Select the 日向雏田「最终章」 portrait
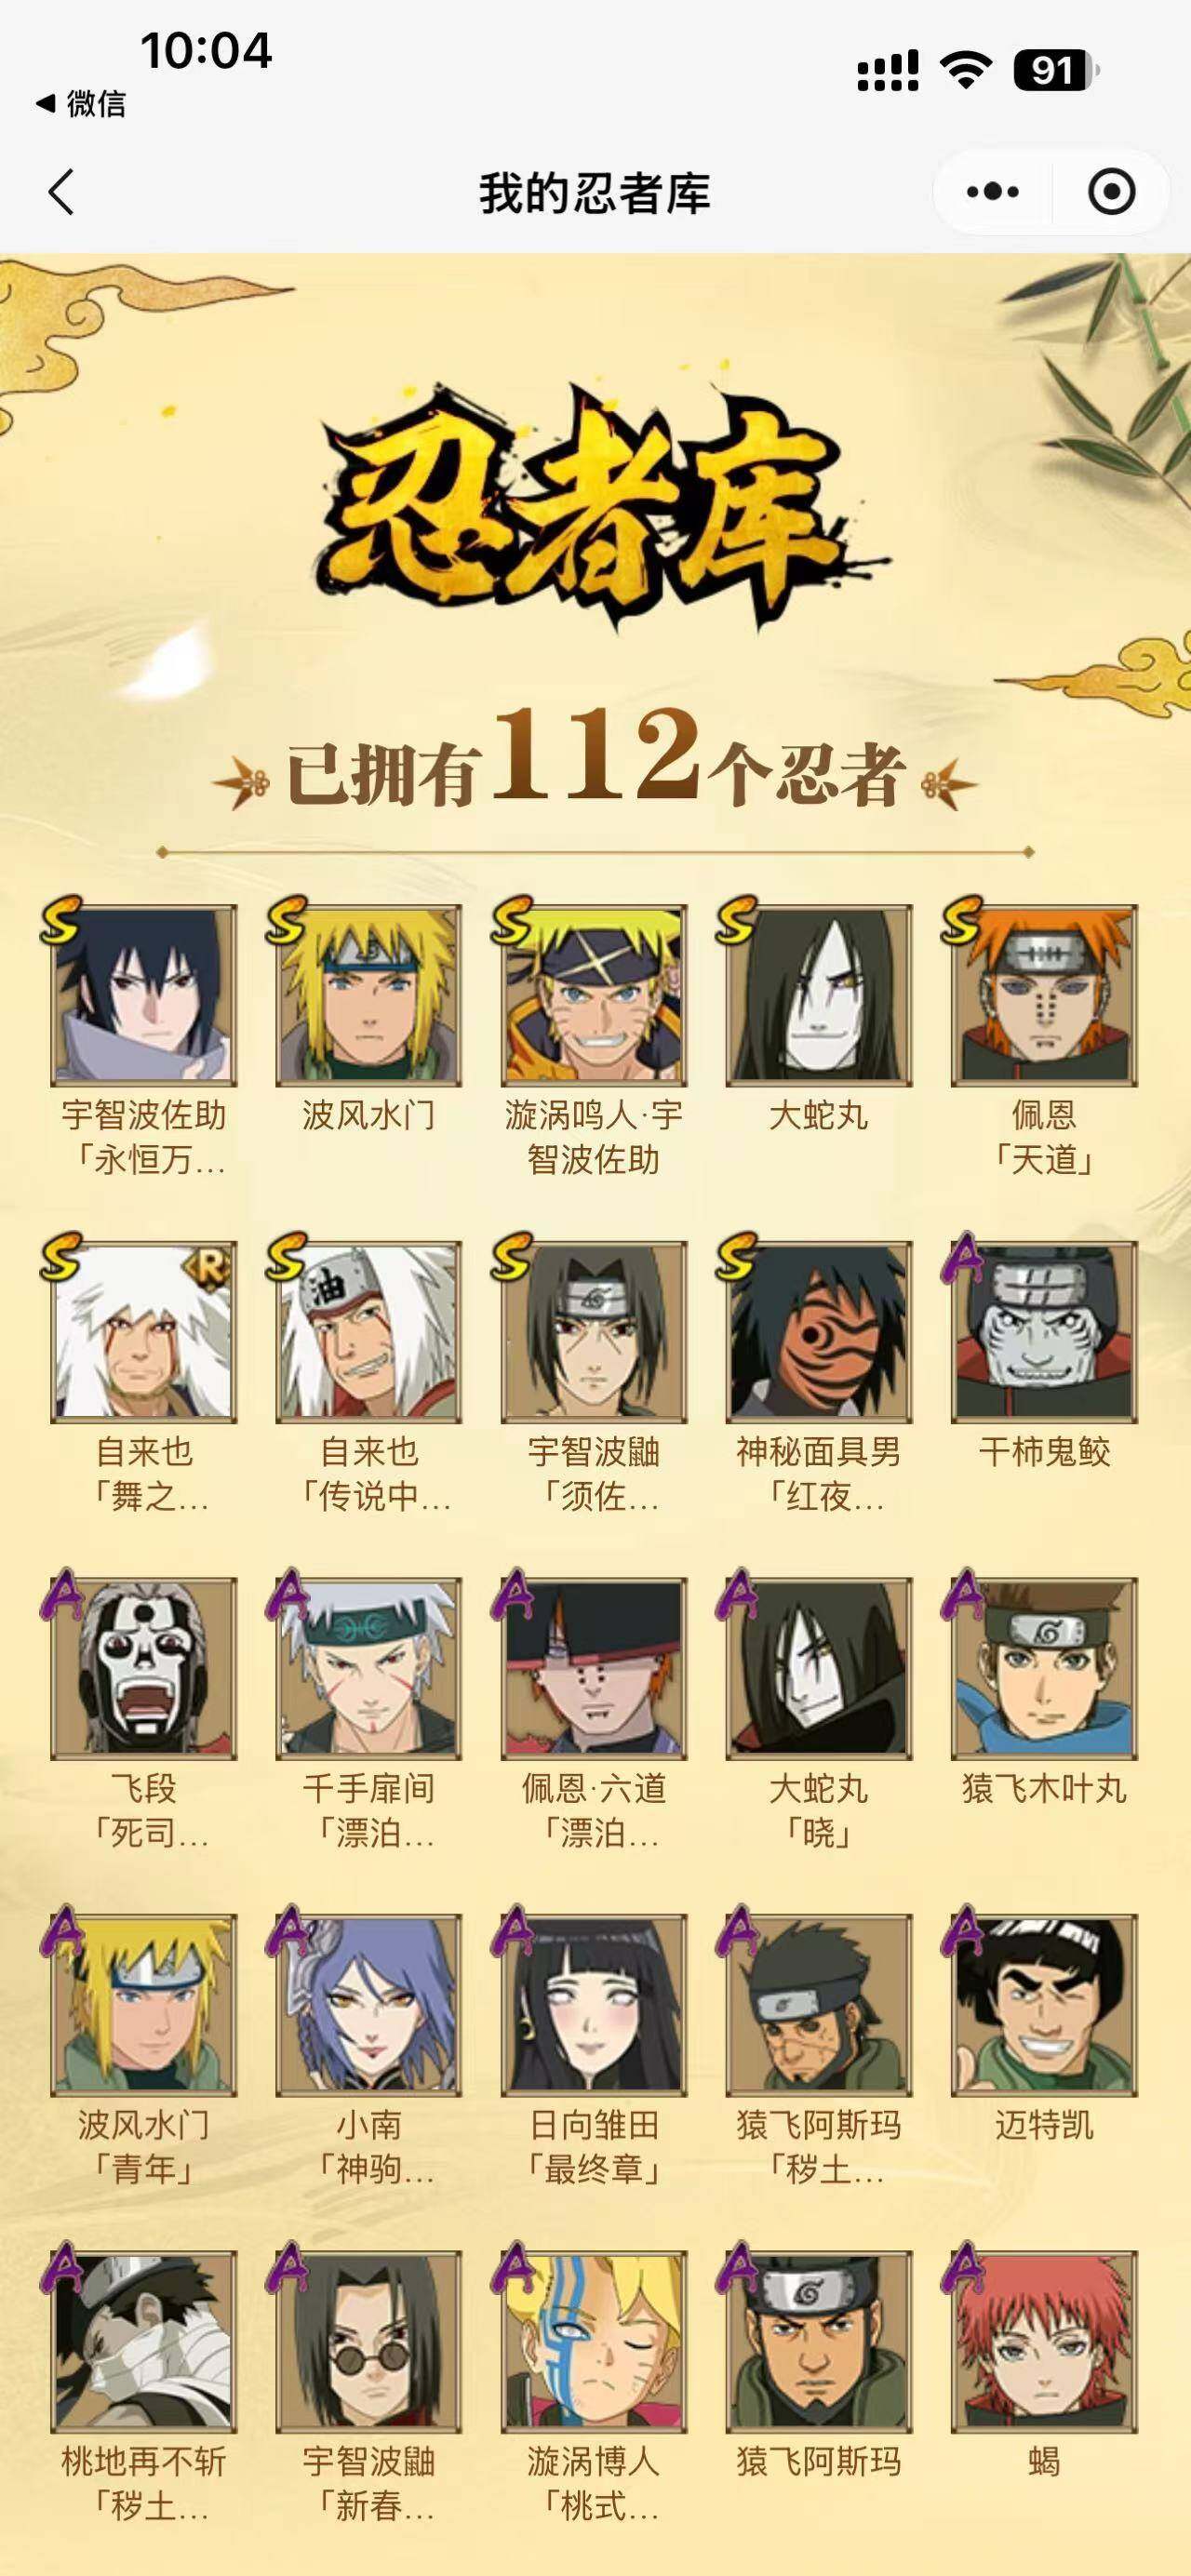The height and width of the screenshot is (2576, 1191). point(594,2004)
